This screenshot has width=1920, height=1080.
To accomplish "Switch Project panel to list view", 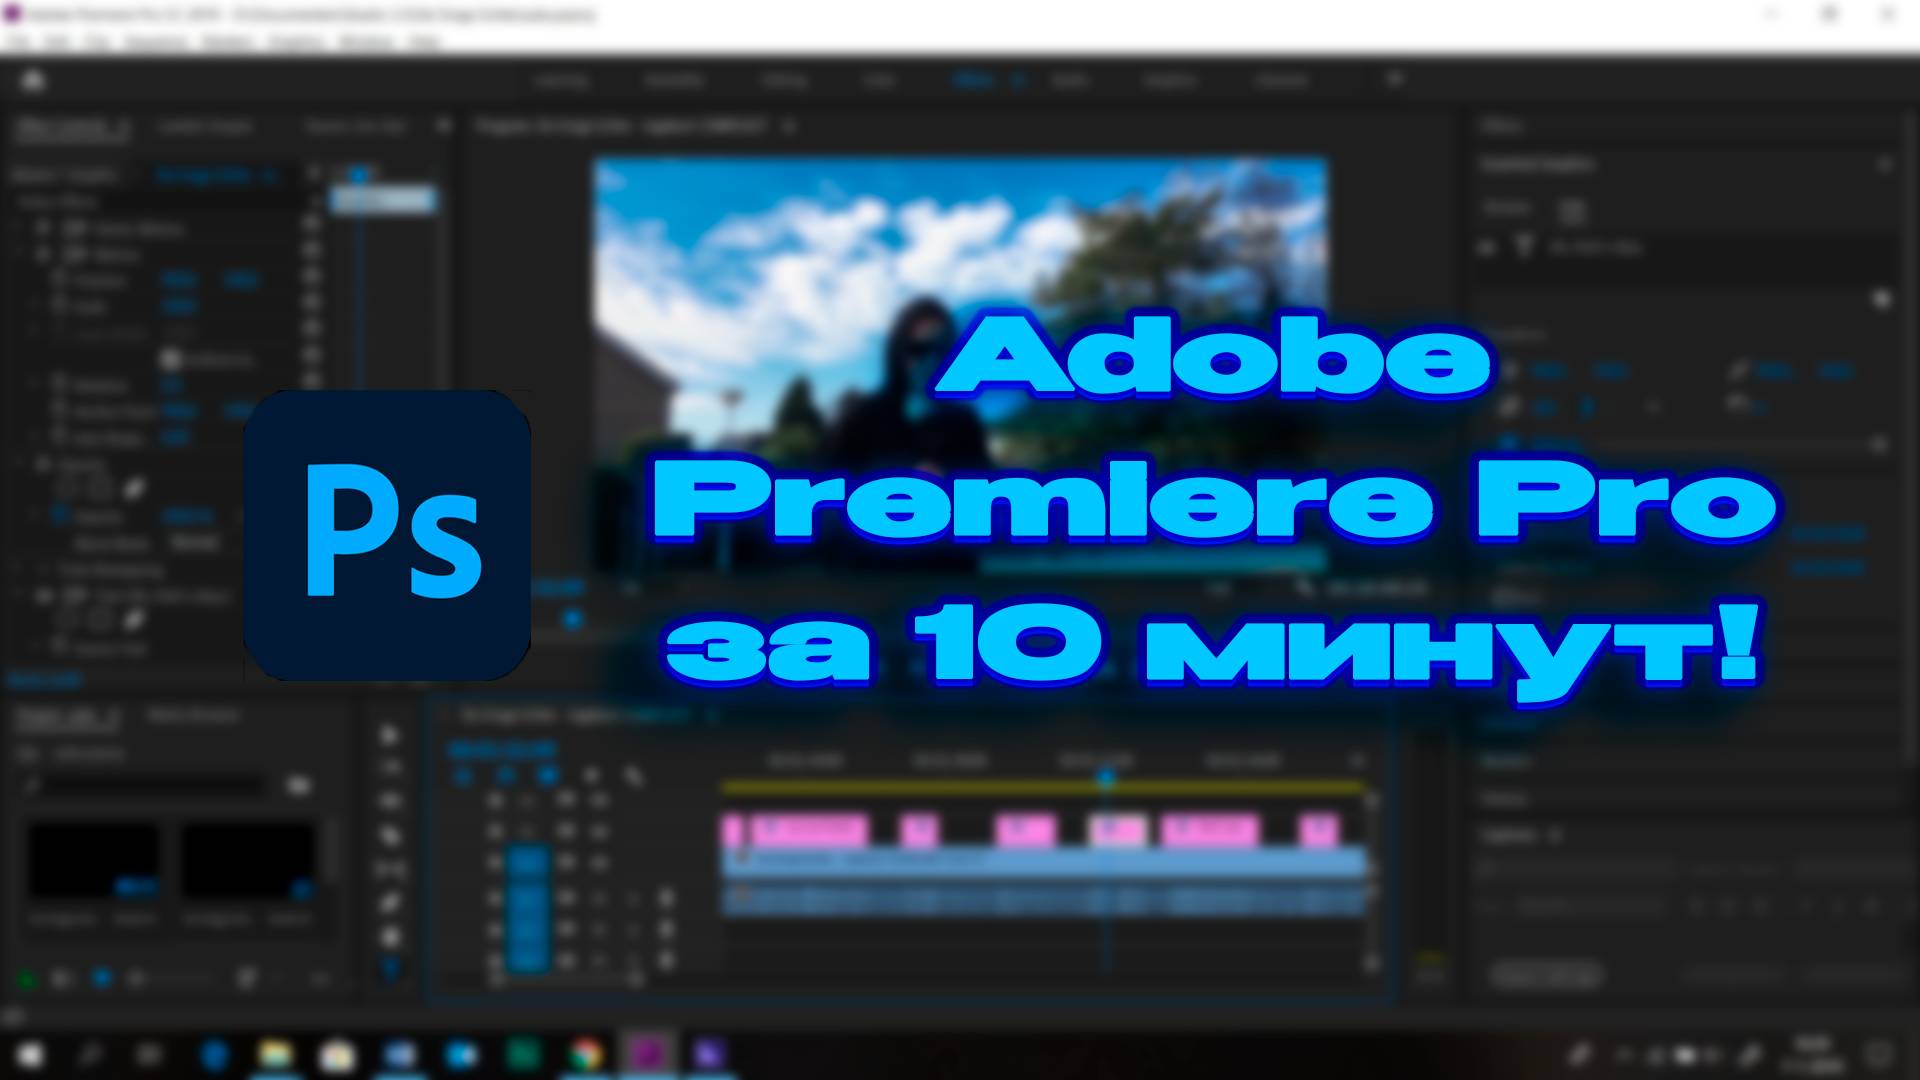I will click(x=60, y=978).
